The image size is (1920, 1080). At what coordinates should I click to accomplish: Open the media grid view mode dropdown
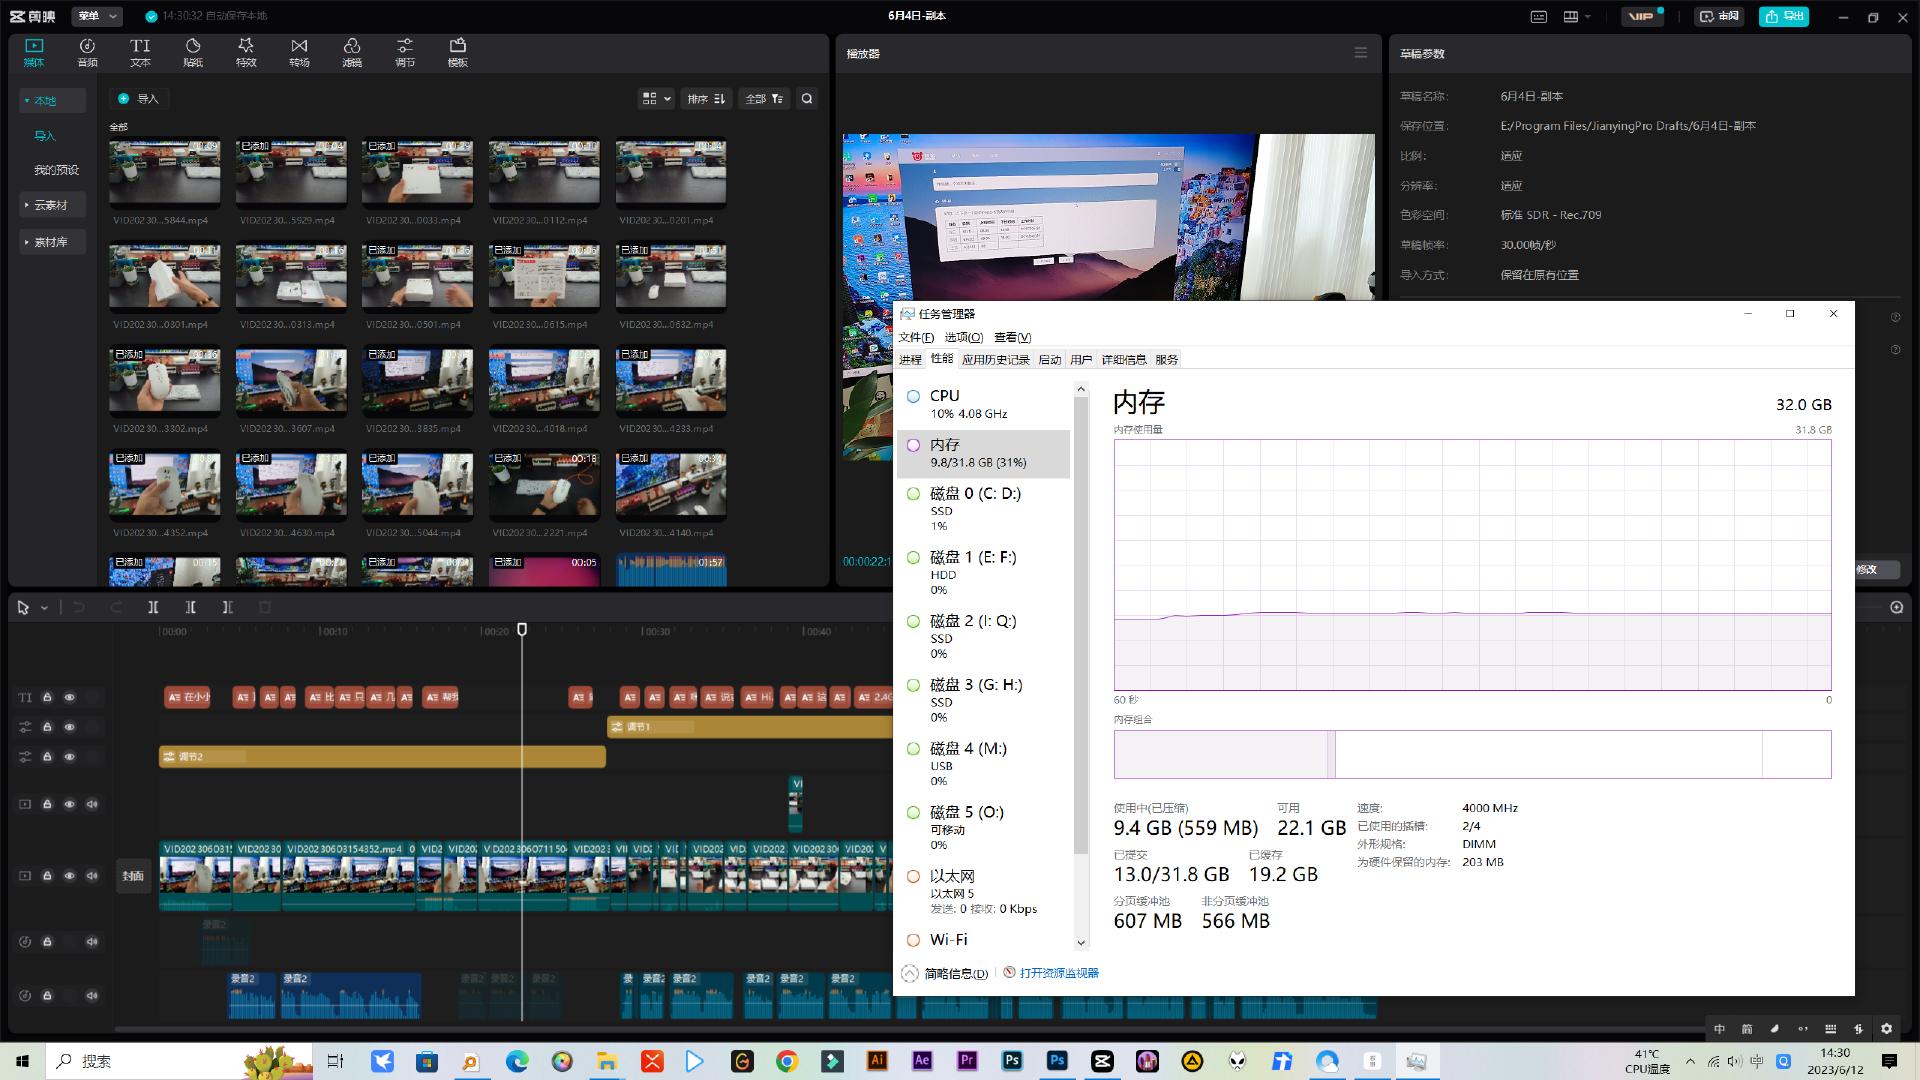click(656, 98)
